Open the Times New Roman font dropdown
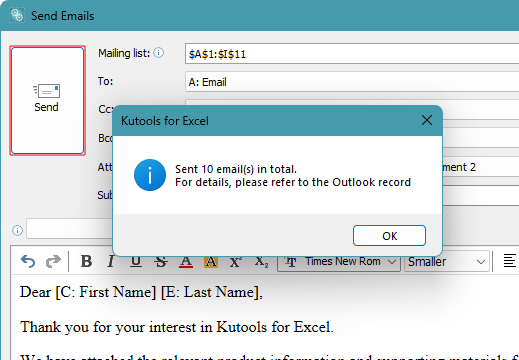 (339, 262)
